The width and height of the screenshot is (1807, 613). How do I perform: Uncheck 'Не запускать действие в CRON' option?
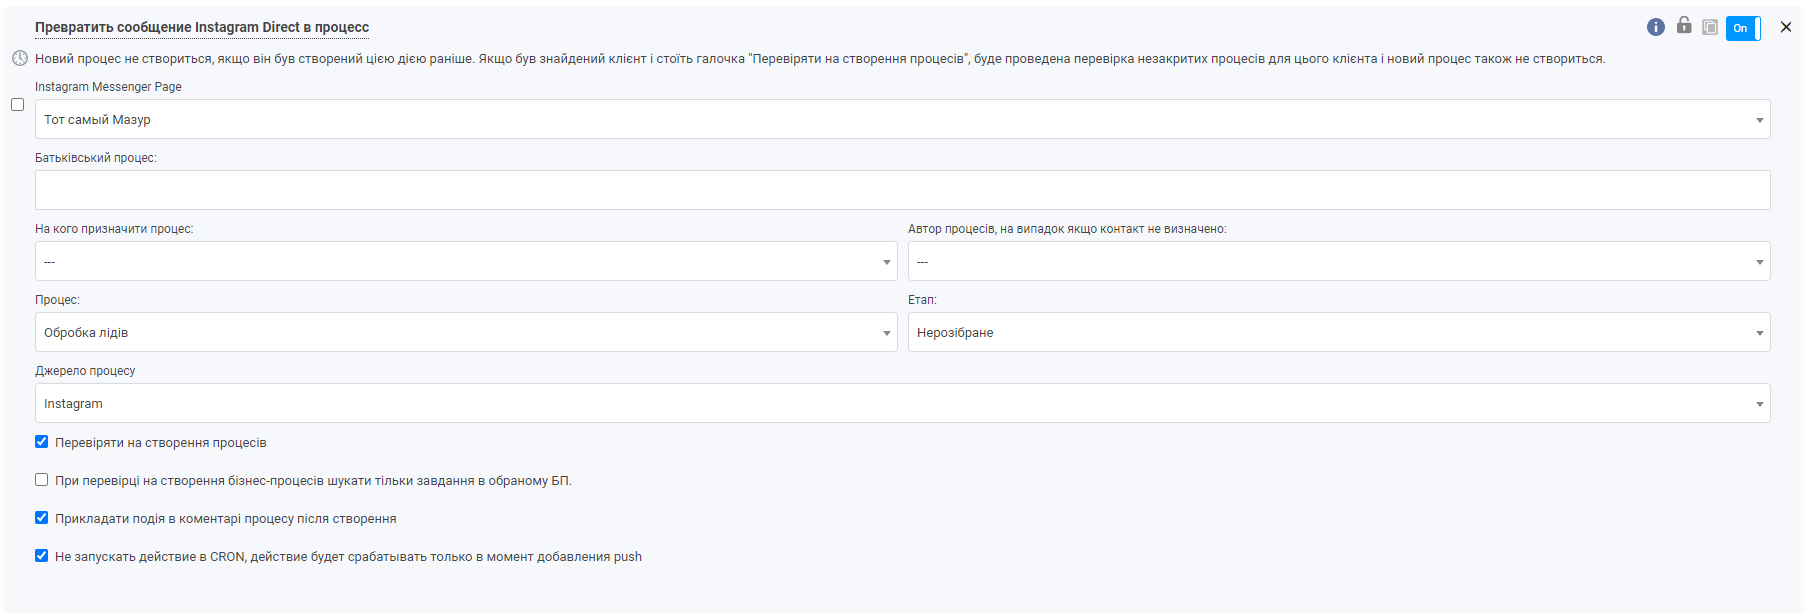pyautogui.click(x=42, y=556)
